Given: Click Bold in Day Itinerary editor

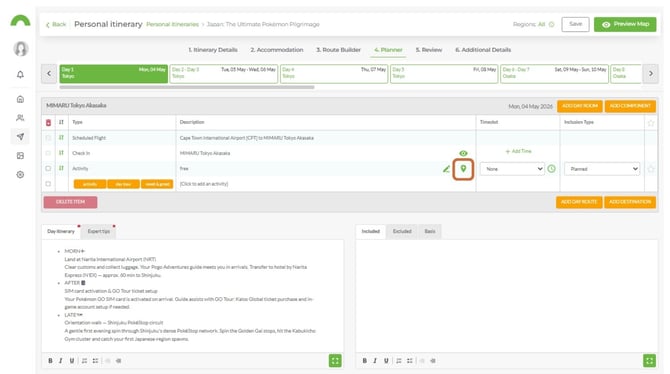Looking at the screenshot, I should [50, 361].
